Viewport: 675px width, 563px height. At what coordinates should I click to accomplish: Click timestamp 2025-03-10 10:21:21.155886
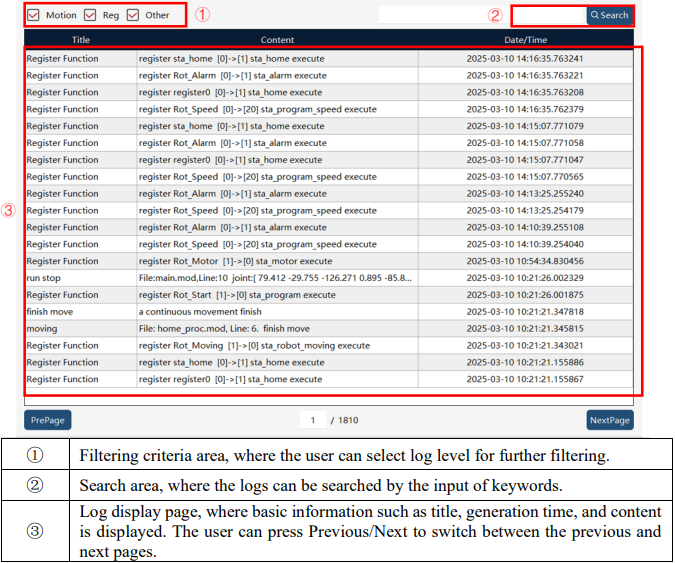(525, 362)
